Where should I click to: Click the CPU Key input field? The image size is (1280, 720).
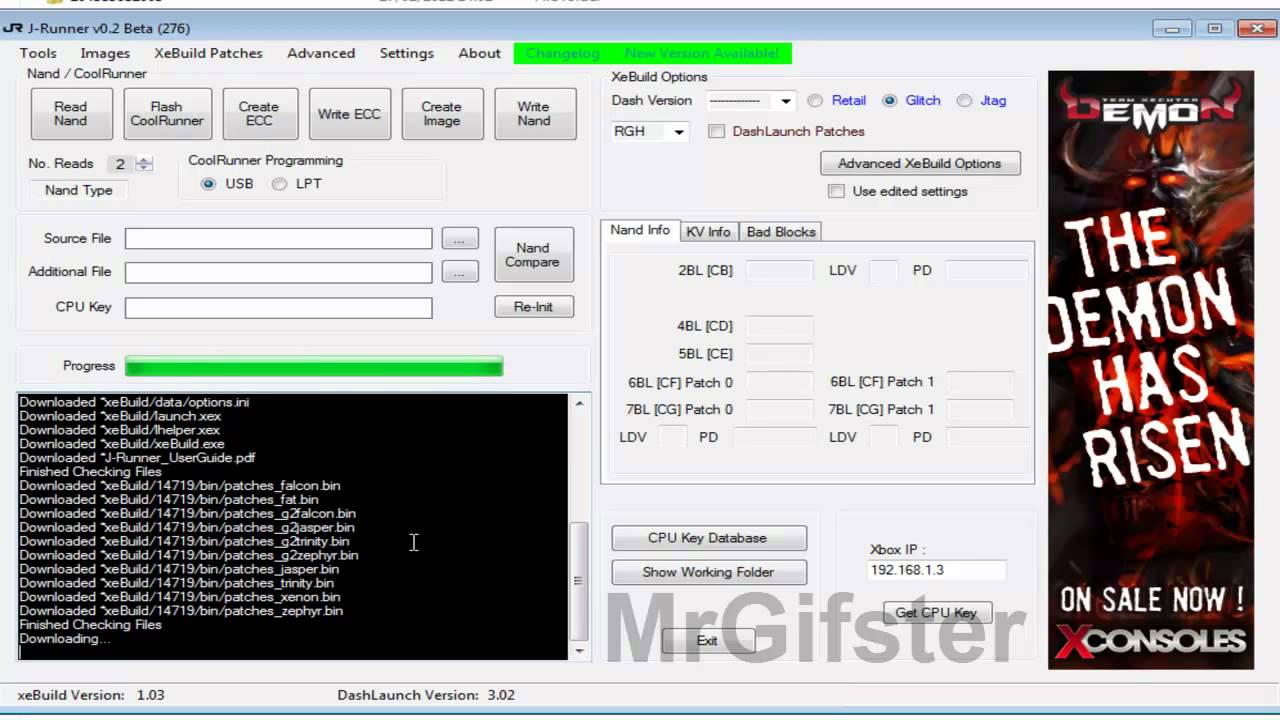278,307
